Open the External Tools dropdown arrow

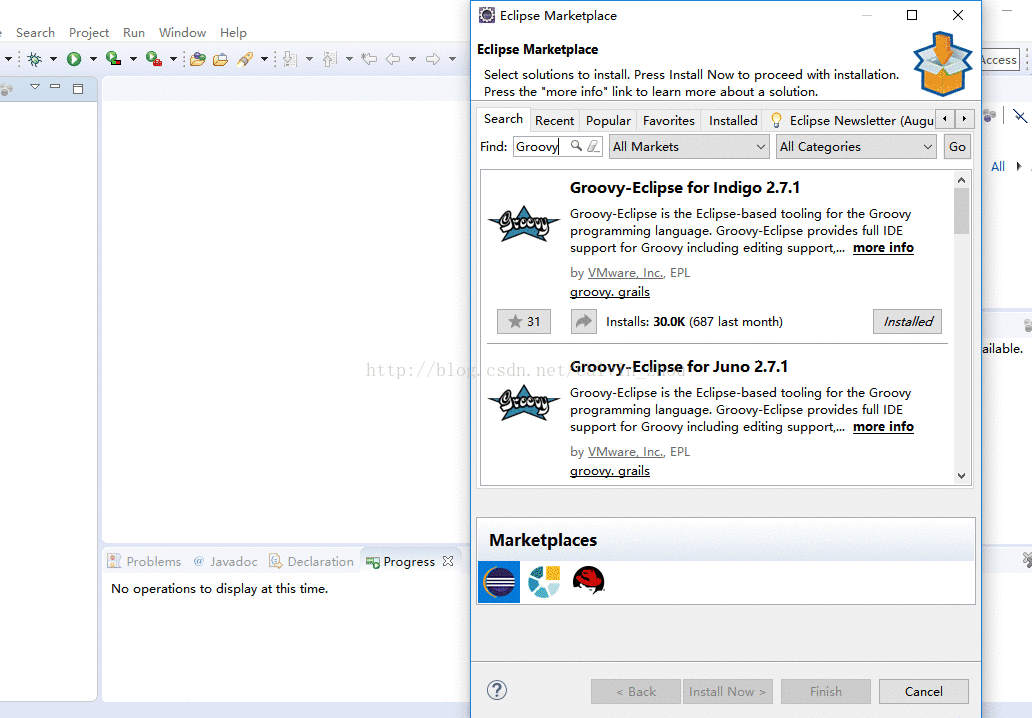click(x=173, y=59)
